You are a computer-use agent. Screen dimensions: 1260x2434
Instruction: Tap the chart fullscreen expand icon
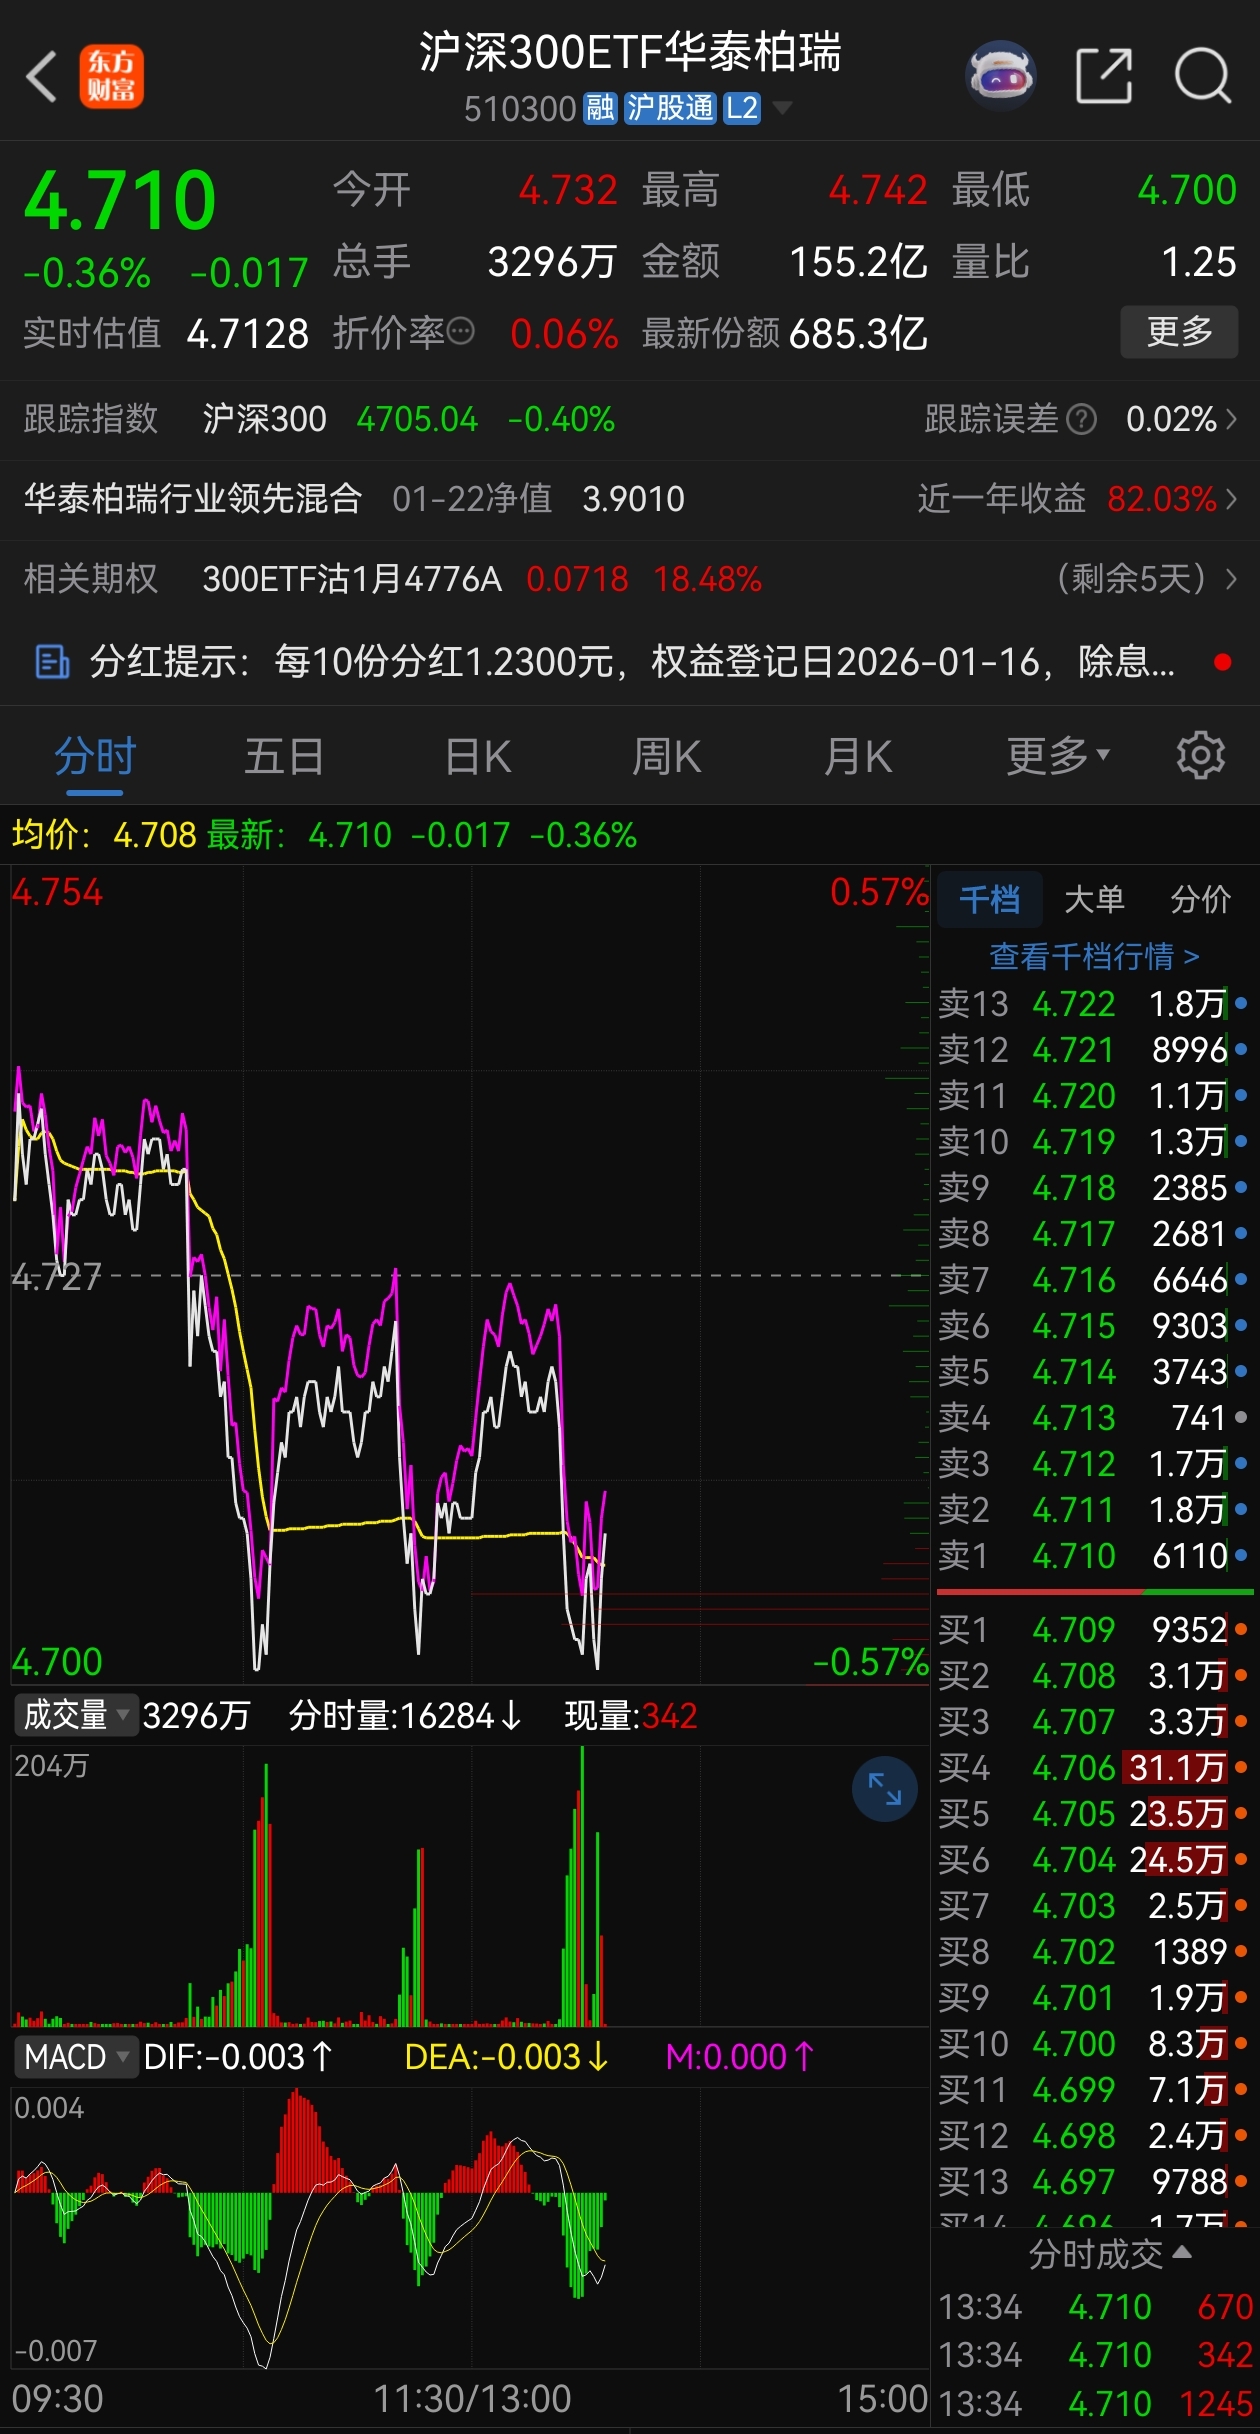tap(885, 1789)
